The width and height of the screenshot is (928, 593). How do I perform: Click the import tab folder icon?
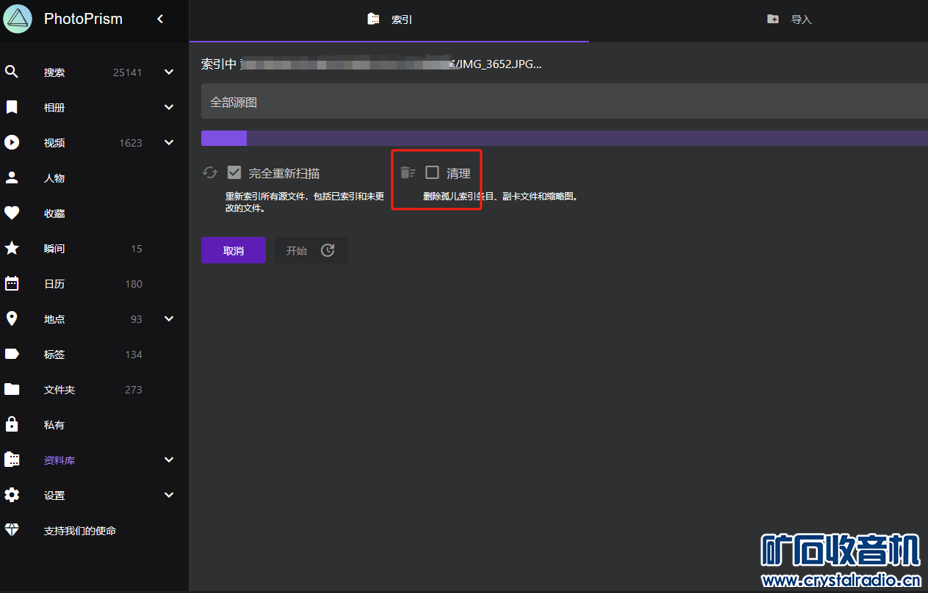(772, 19)
